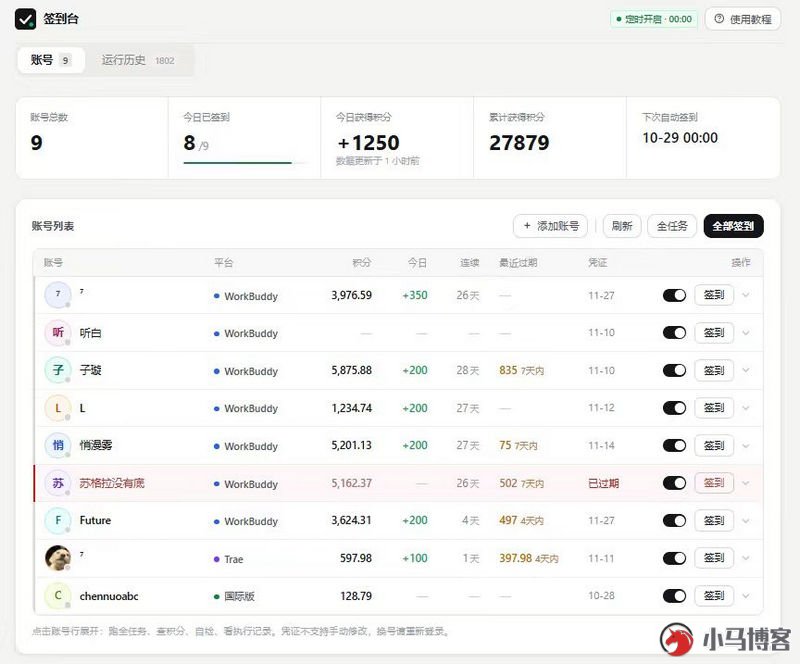Click 签到 button for 苏格拉没有底

click(714, 483)
